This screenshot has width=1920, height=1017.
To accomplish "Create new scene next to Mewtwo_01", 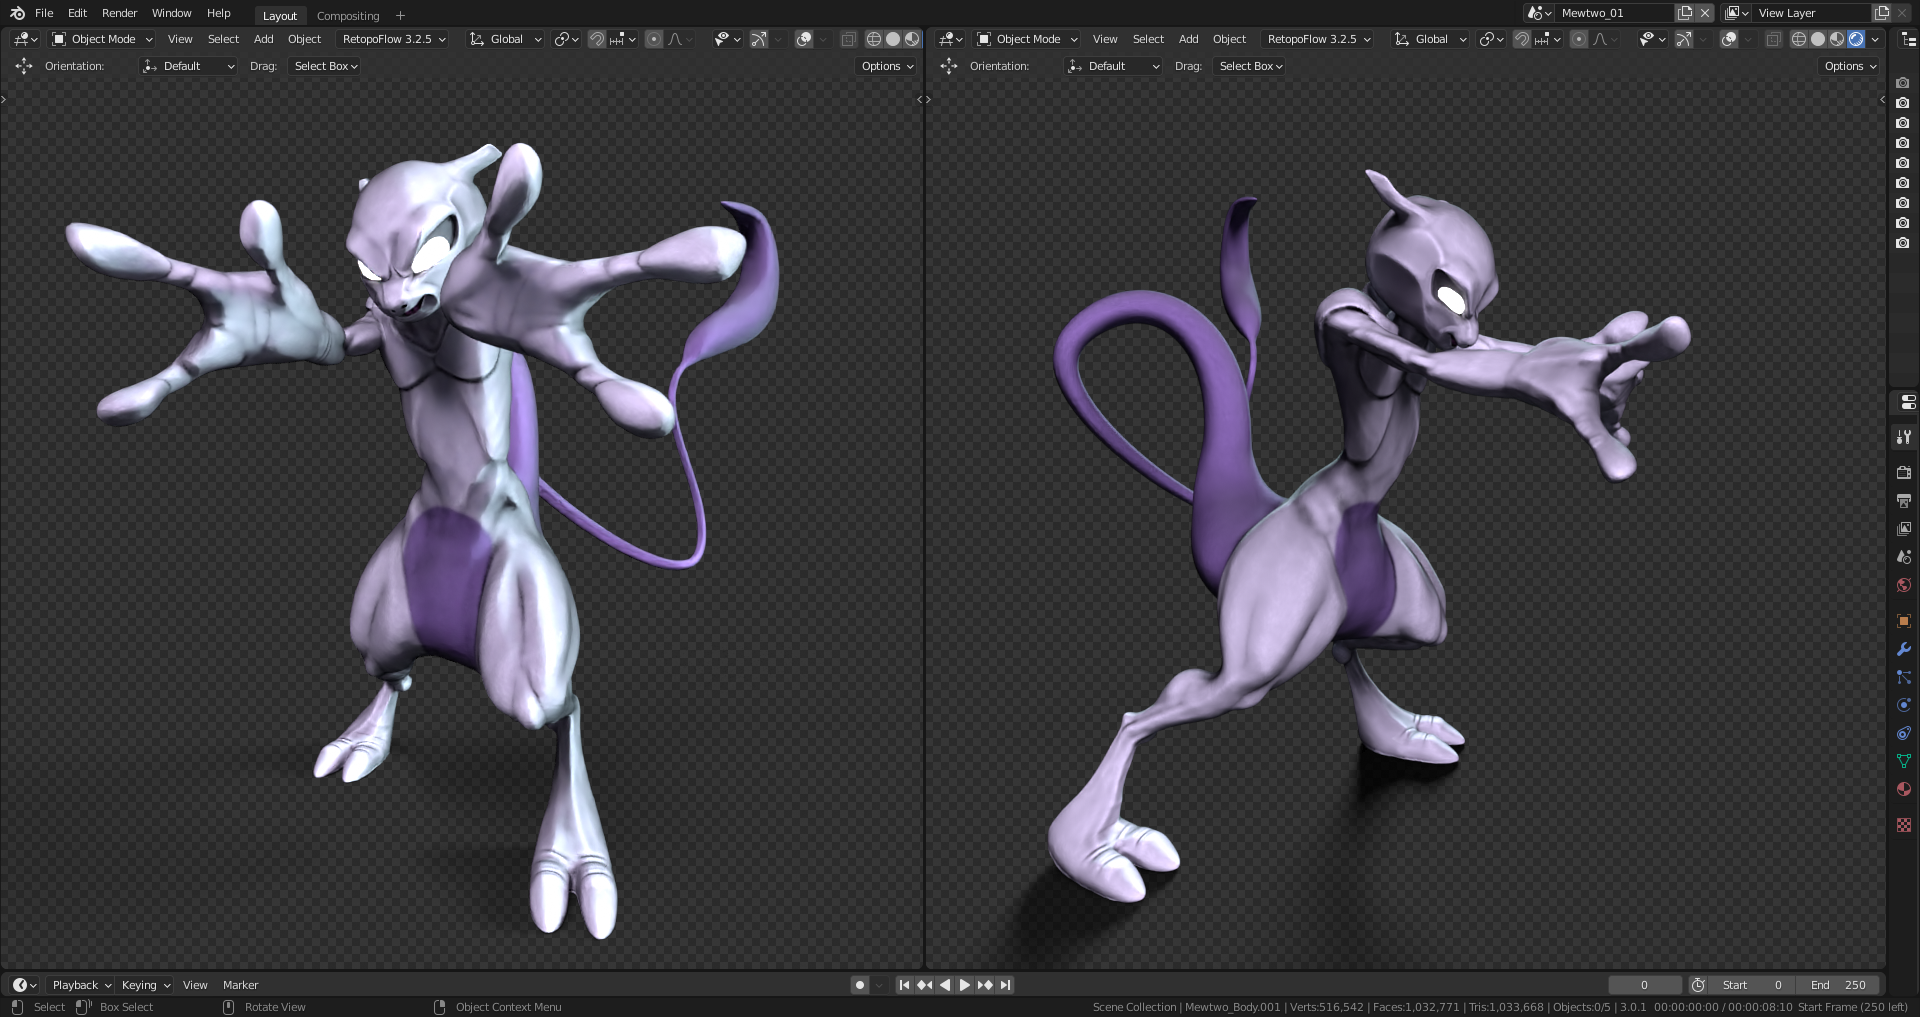I will coord(1685,13).
